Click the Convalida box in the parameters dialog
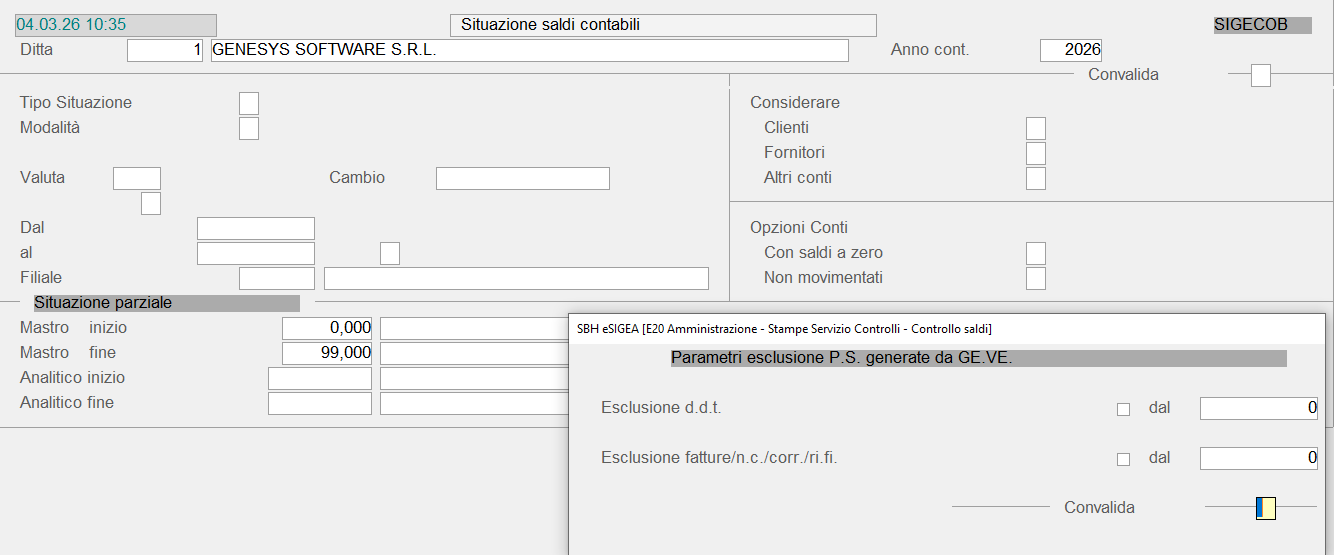 1266,508
